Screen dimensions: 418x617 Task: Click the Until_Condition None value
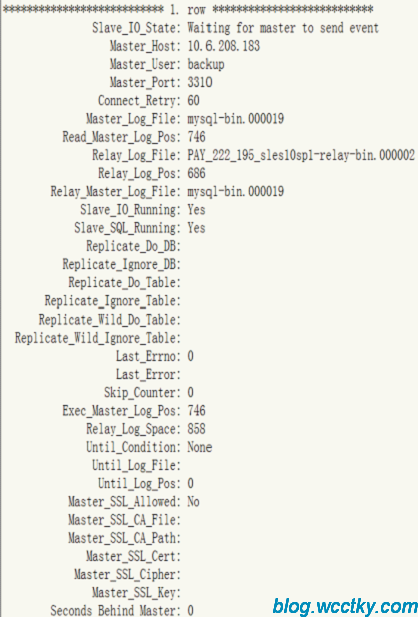200,447
